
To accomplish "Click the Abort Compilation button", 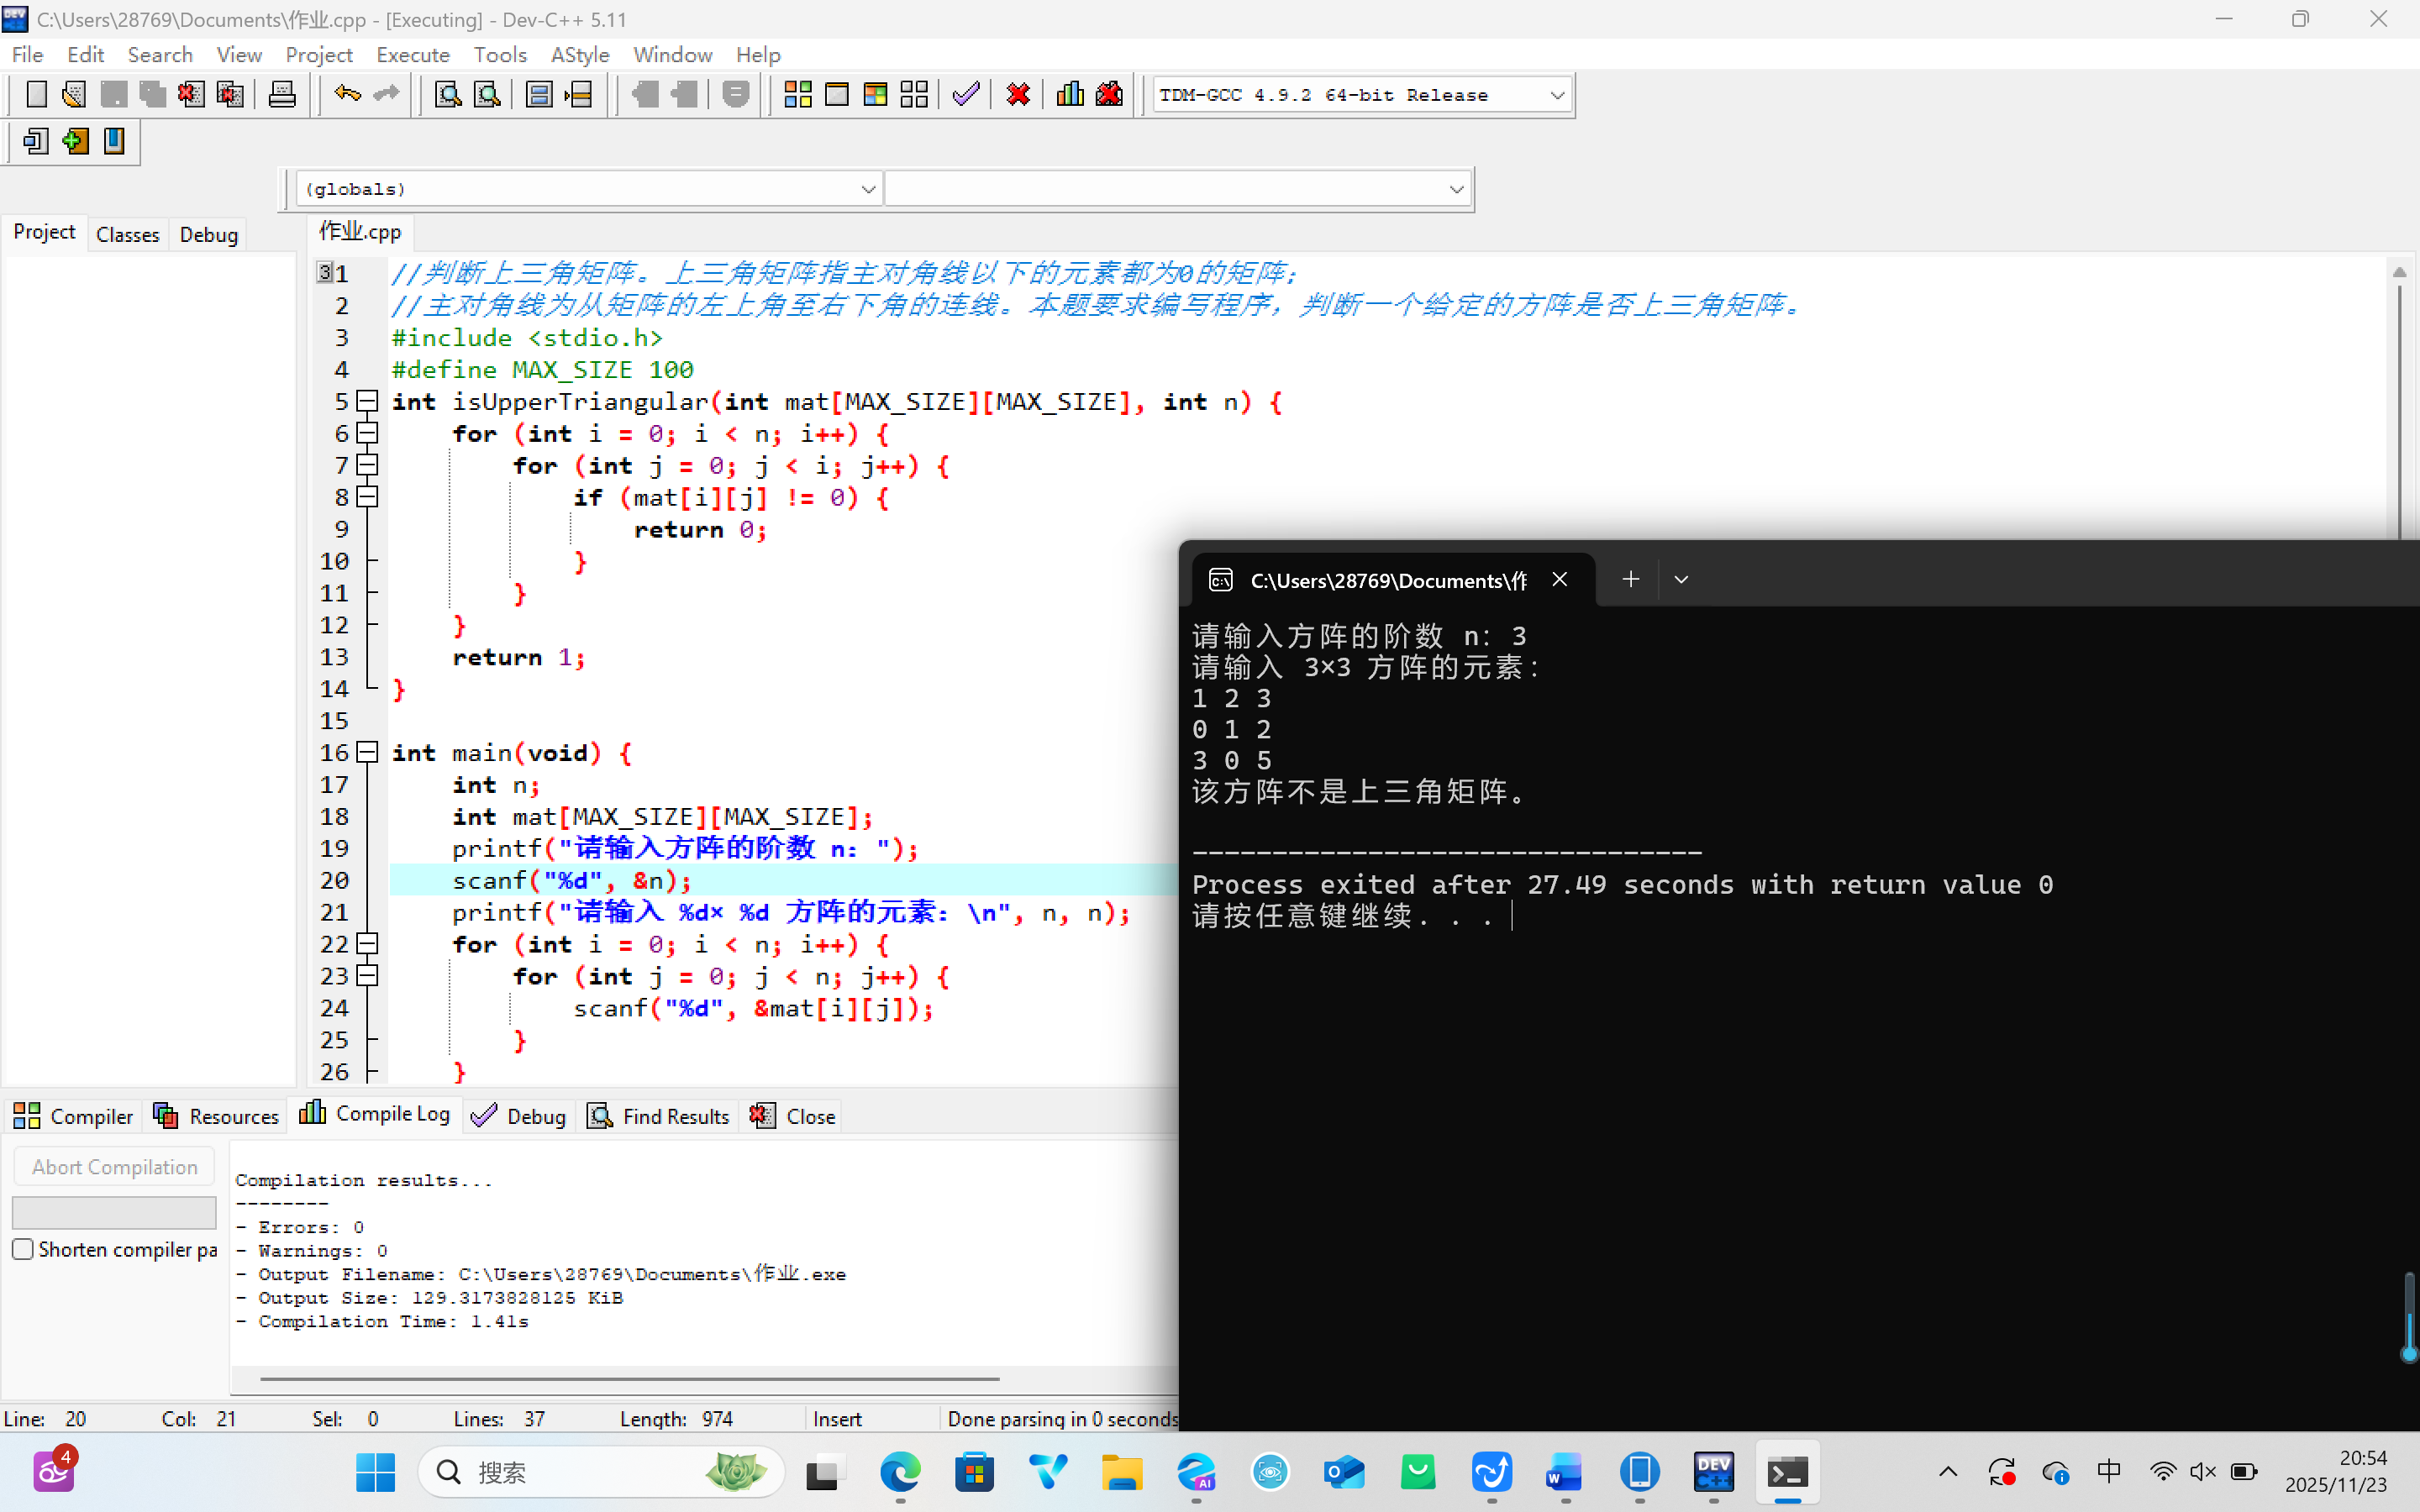I will (114, 1167).
